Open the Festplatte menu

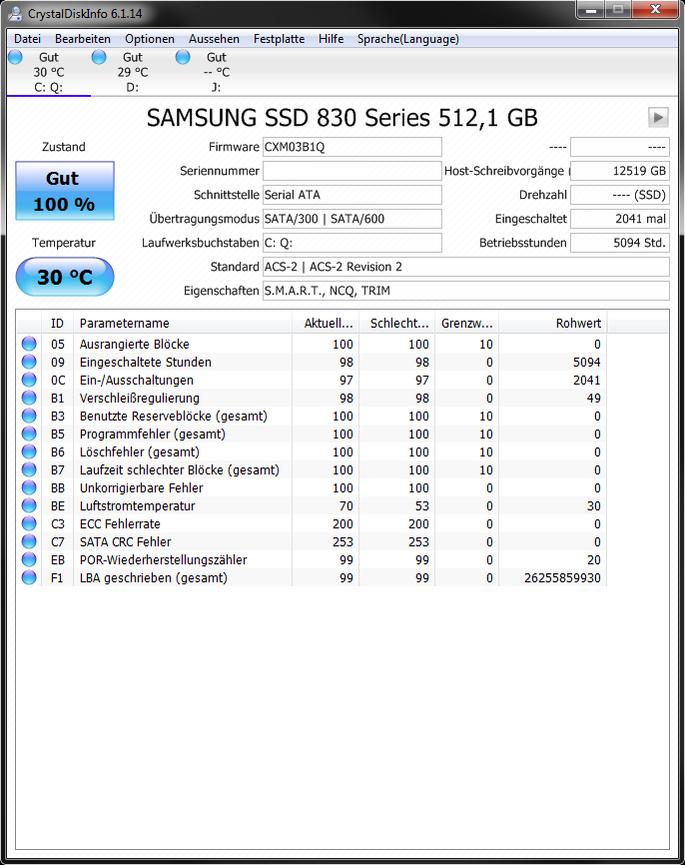(x=279, y=39)
